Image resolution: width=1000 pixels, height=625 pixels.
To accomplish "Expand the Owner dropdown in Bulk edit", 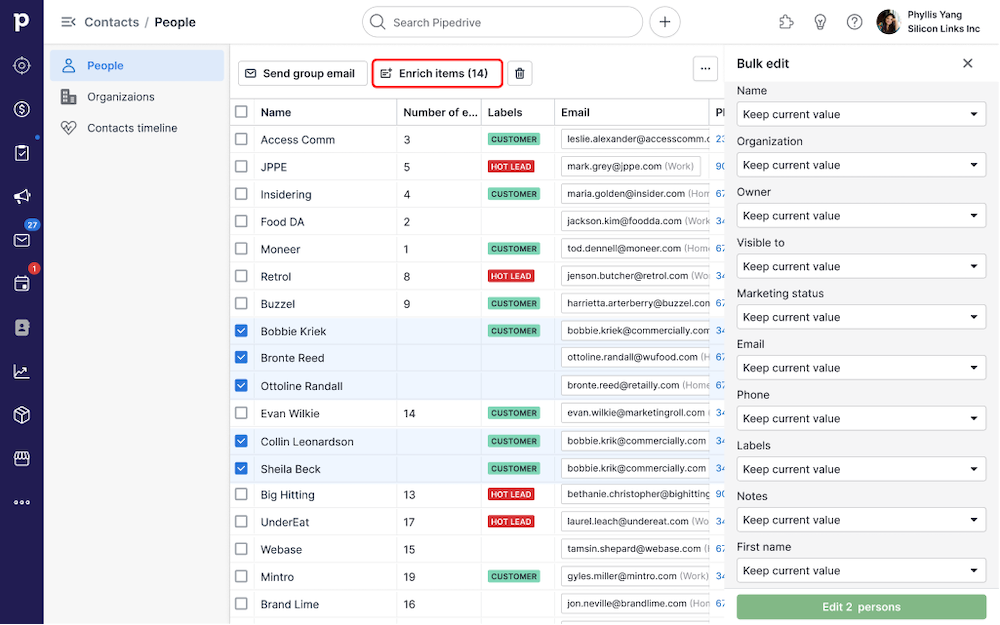I will (x=861, y=216).
